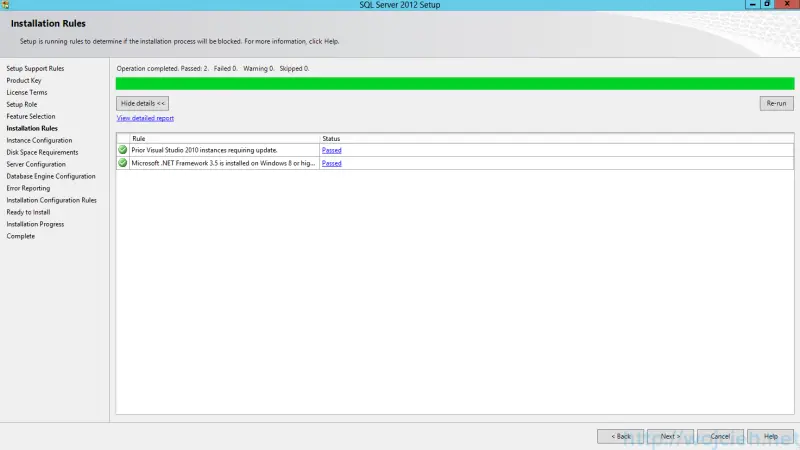Click the Next button
Image resolution: width=800 pixels, height=450 pixels.
(670, 436)
